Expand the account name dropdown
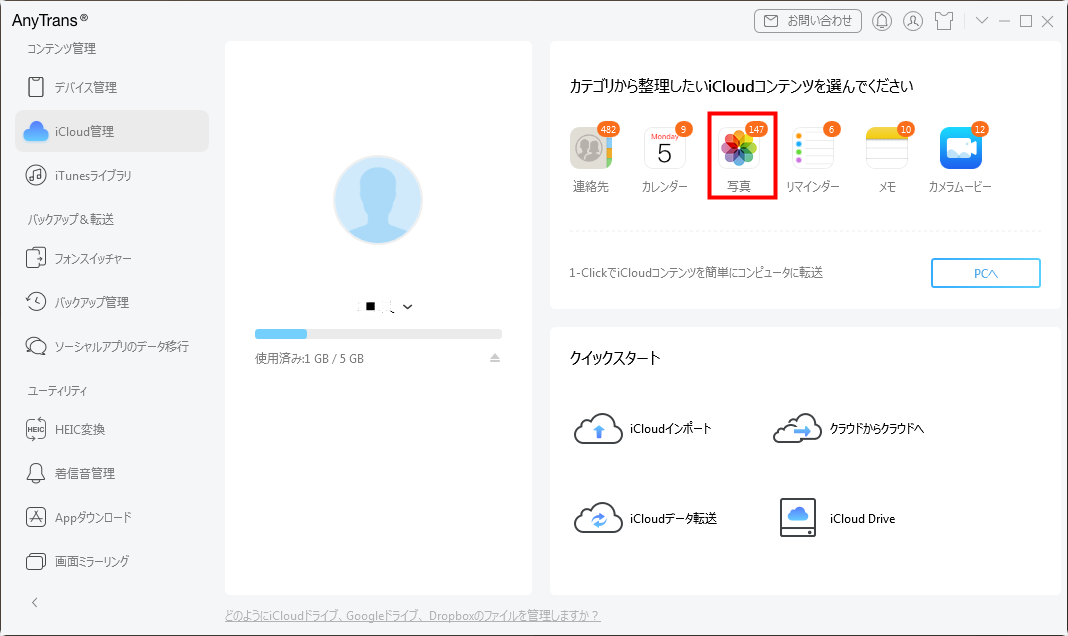 coord(407,306)
